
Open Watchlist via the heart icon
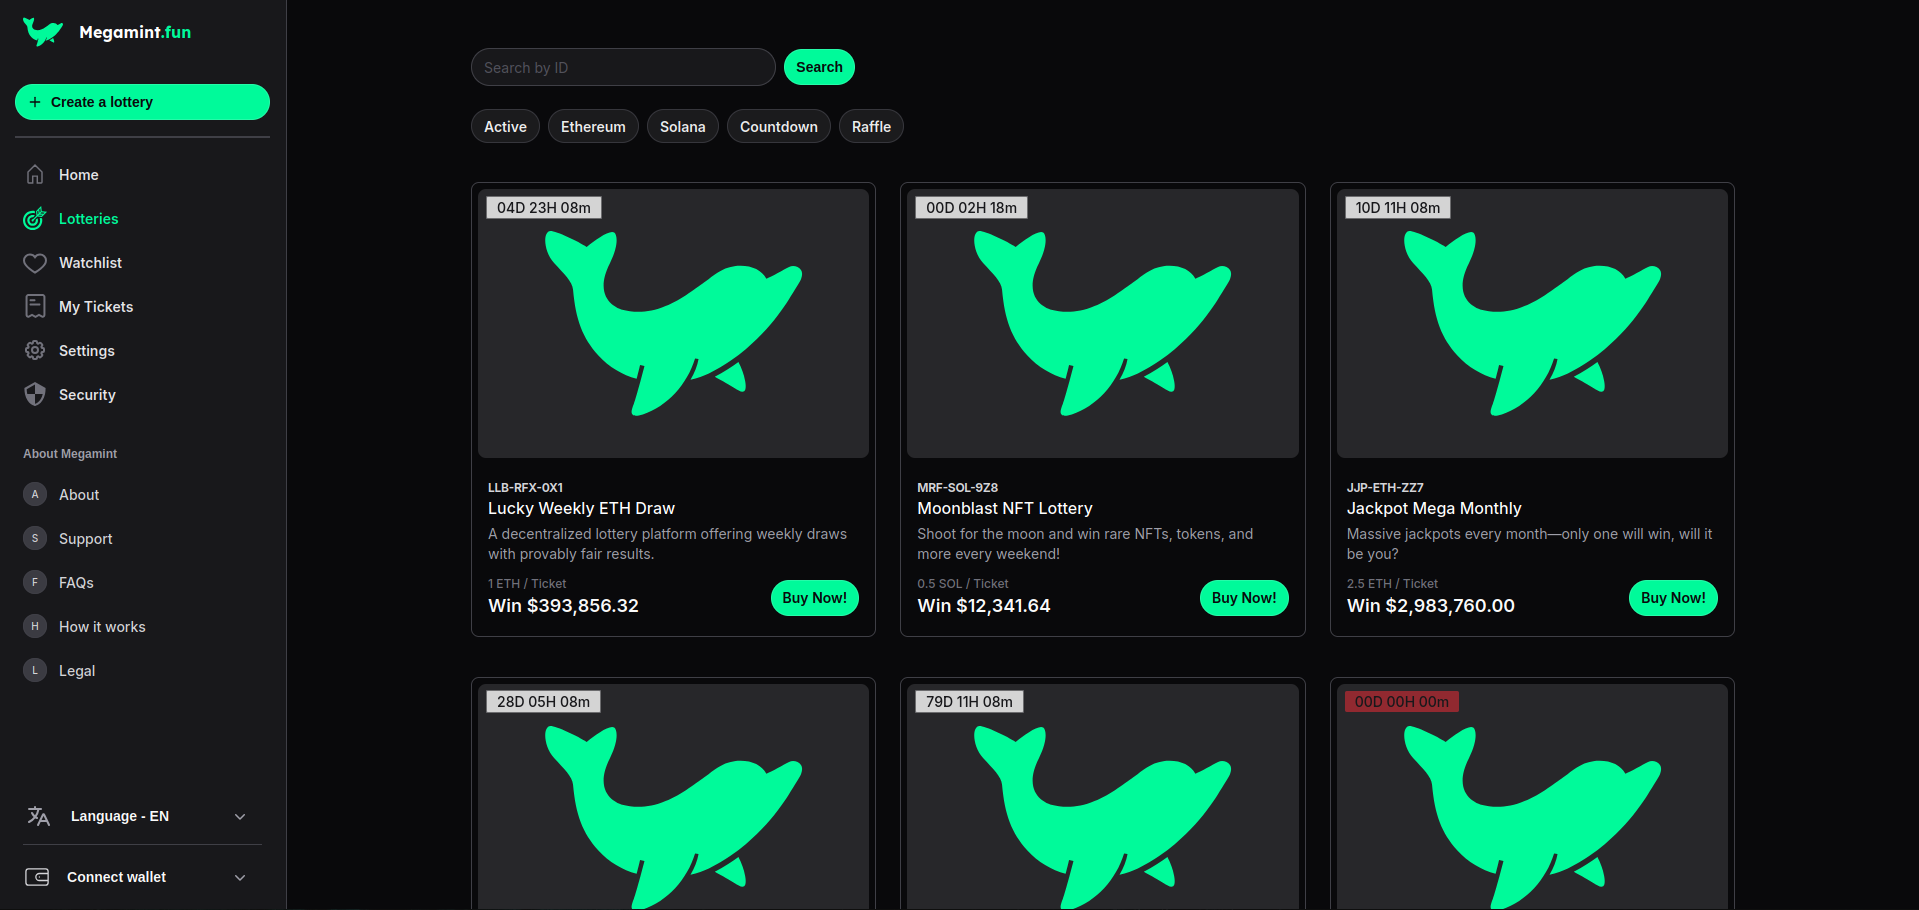click(35, 263)
